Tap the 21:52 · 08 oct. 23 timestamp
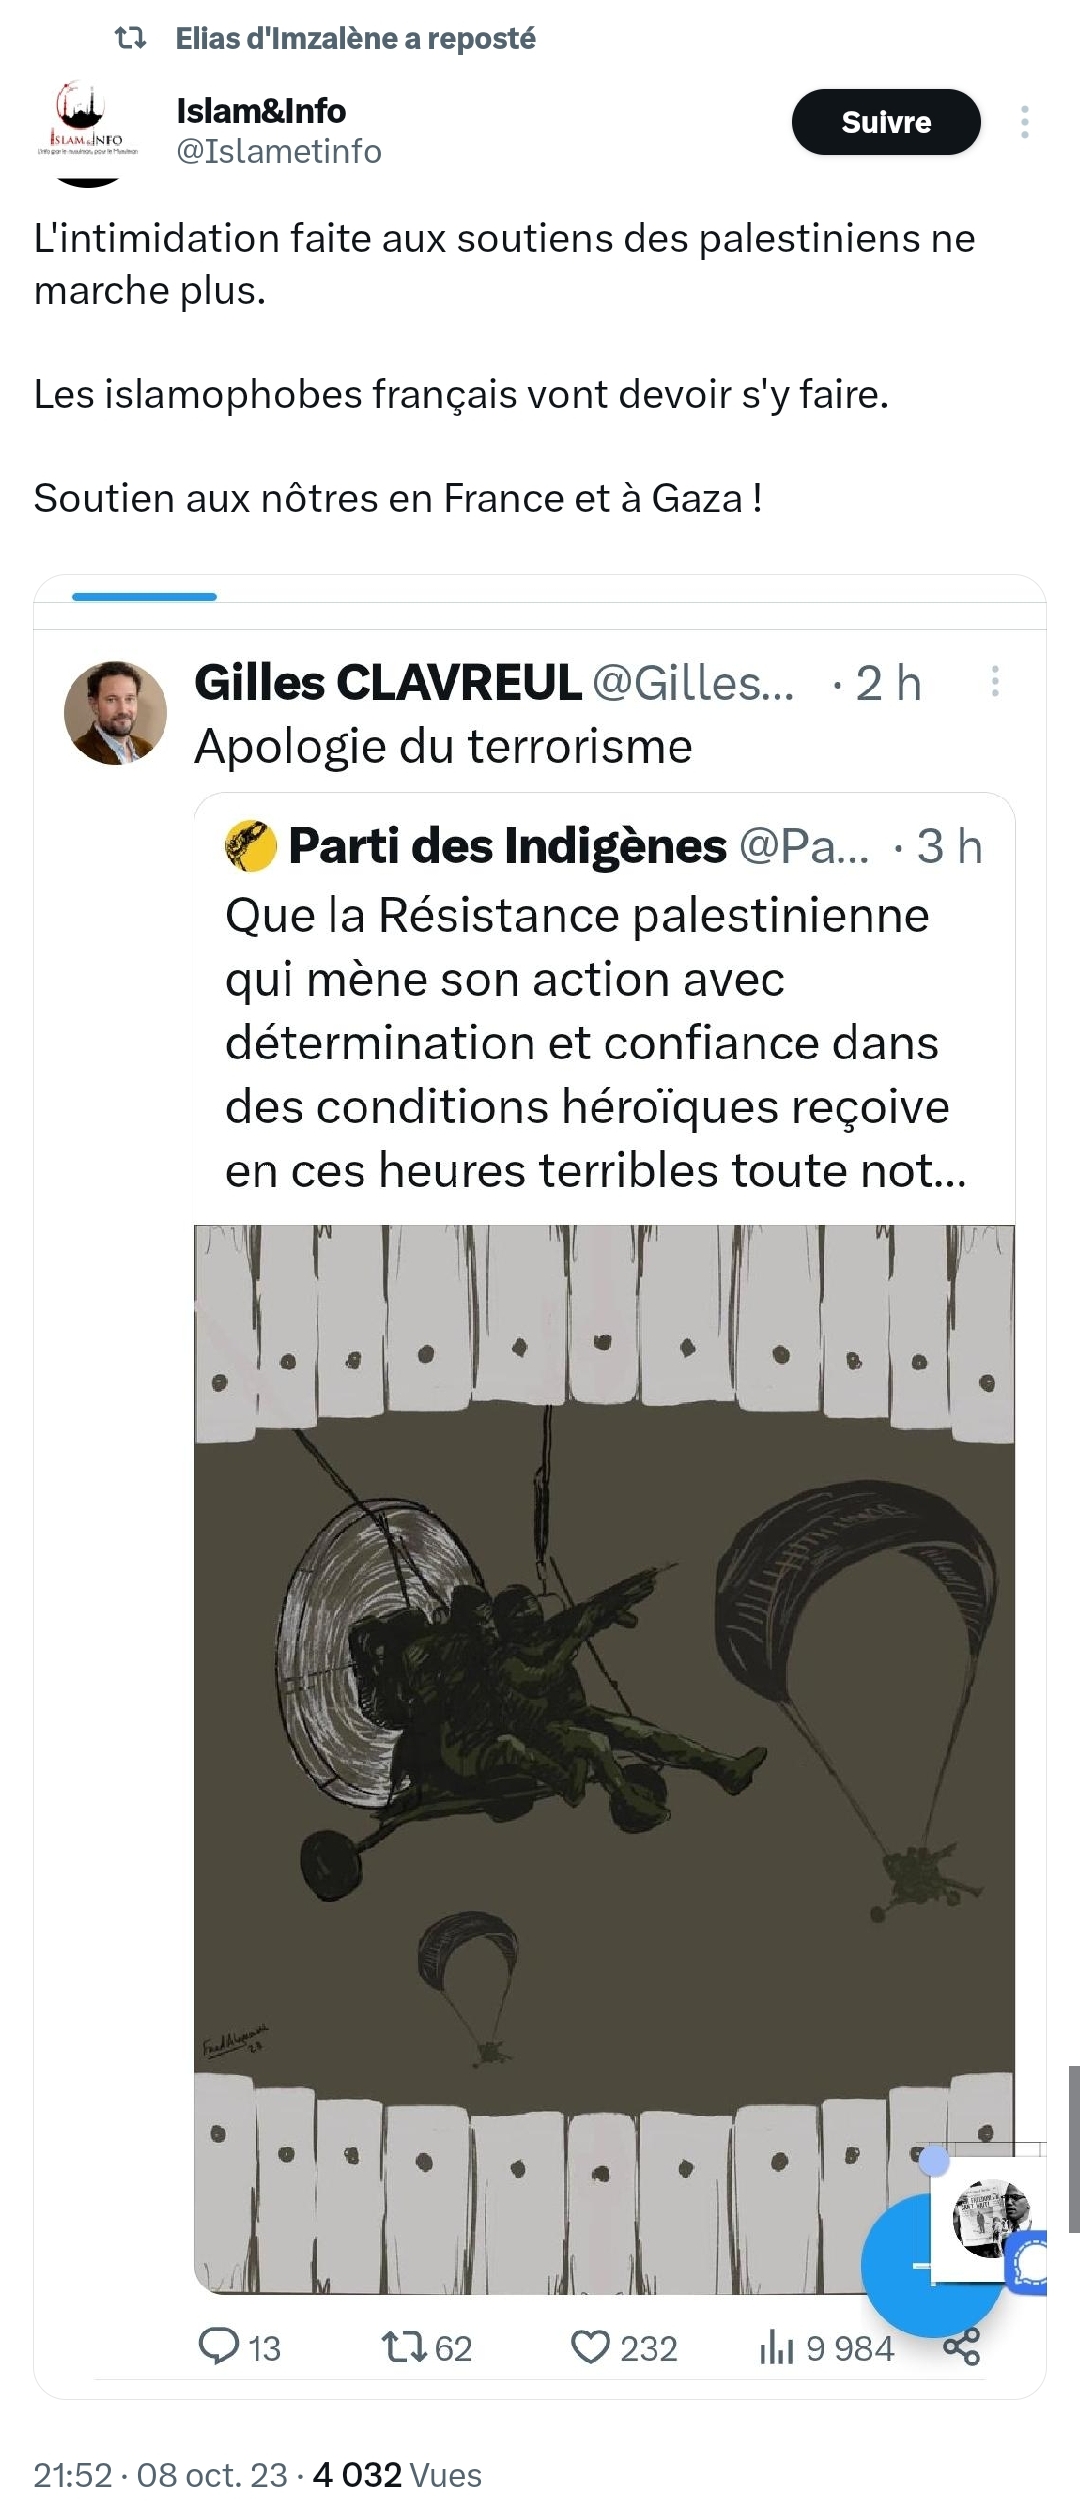This screenshot has width=1080, height=2520. coord(160,2475)
